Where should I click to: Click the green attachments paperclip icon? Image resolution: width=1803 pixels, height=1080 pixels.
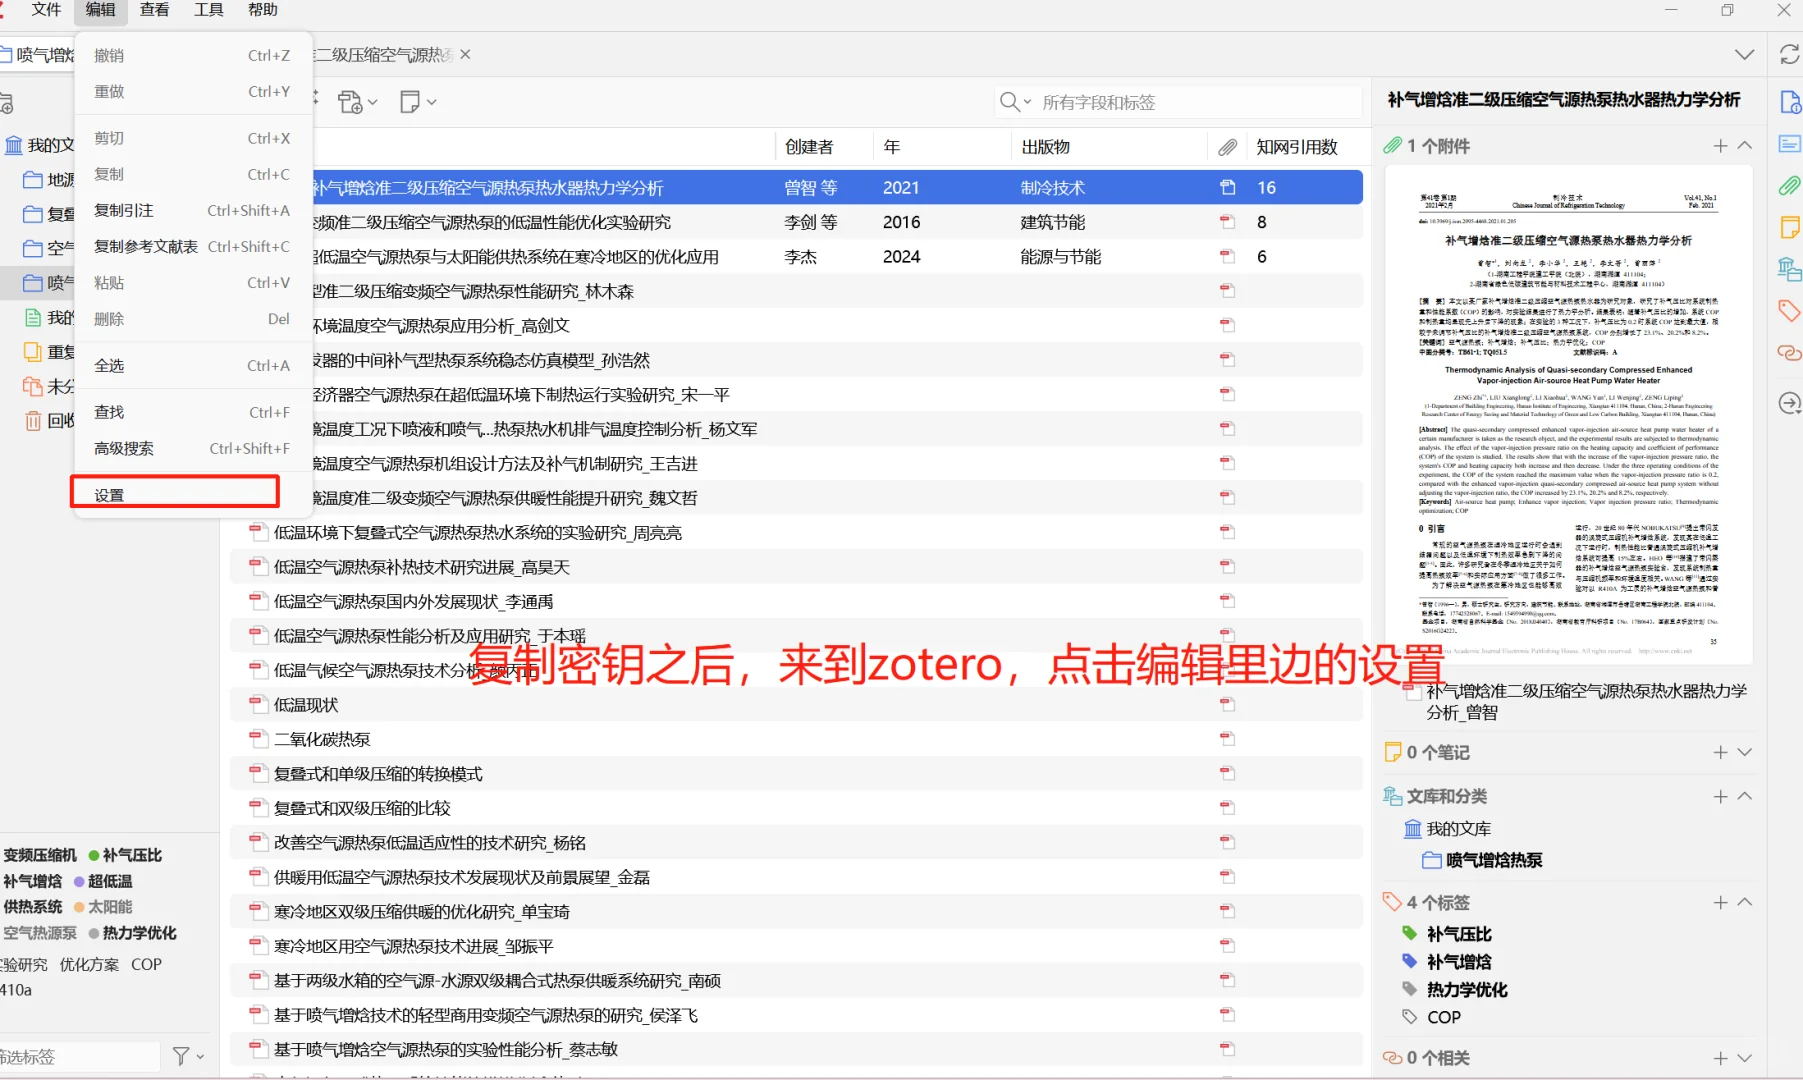coord(1789,185)
